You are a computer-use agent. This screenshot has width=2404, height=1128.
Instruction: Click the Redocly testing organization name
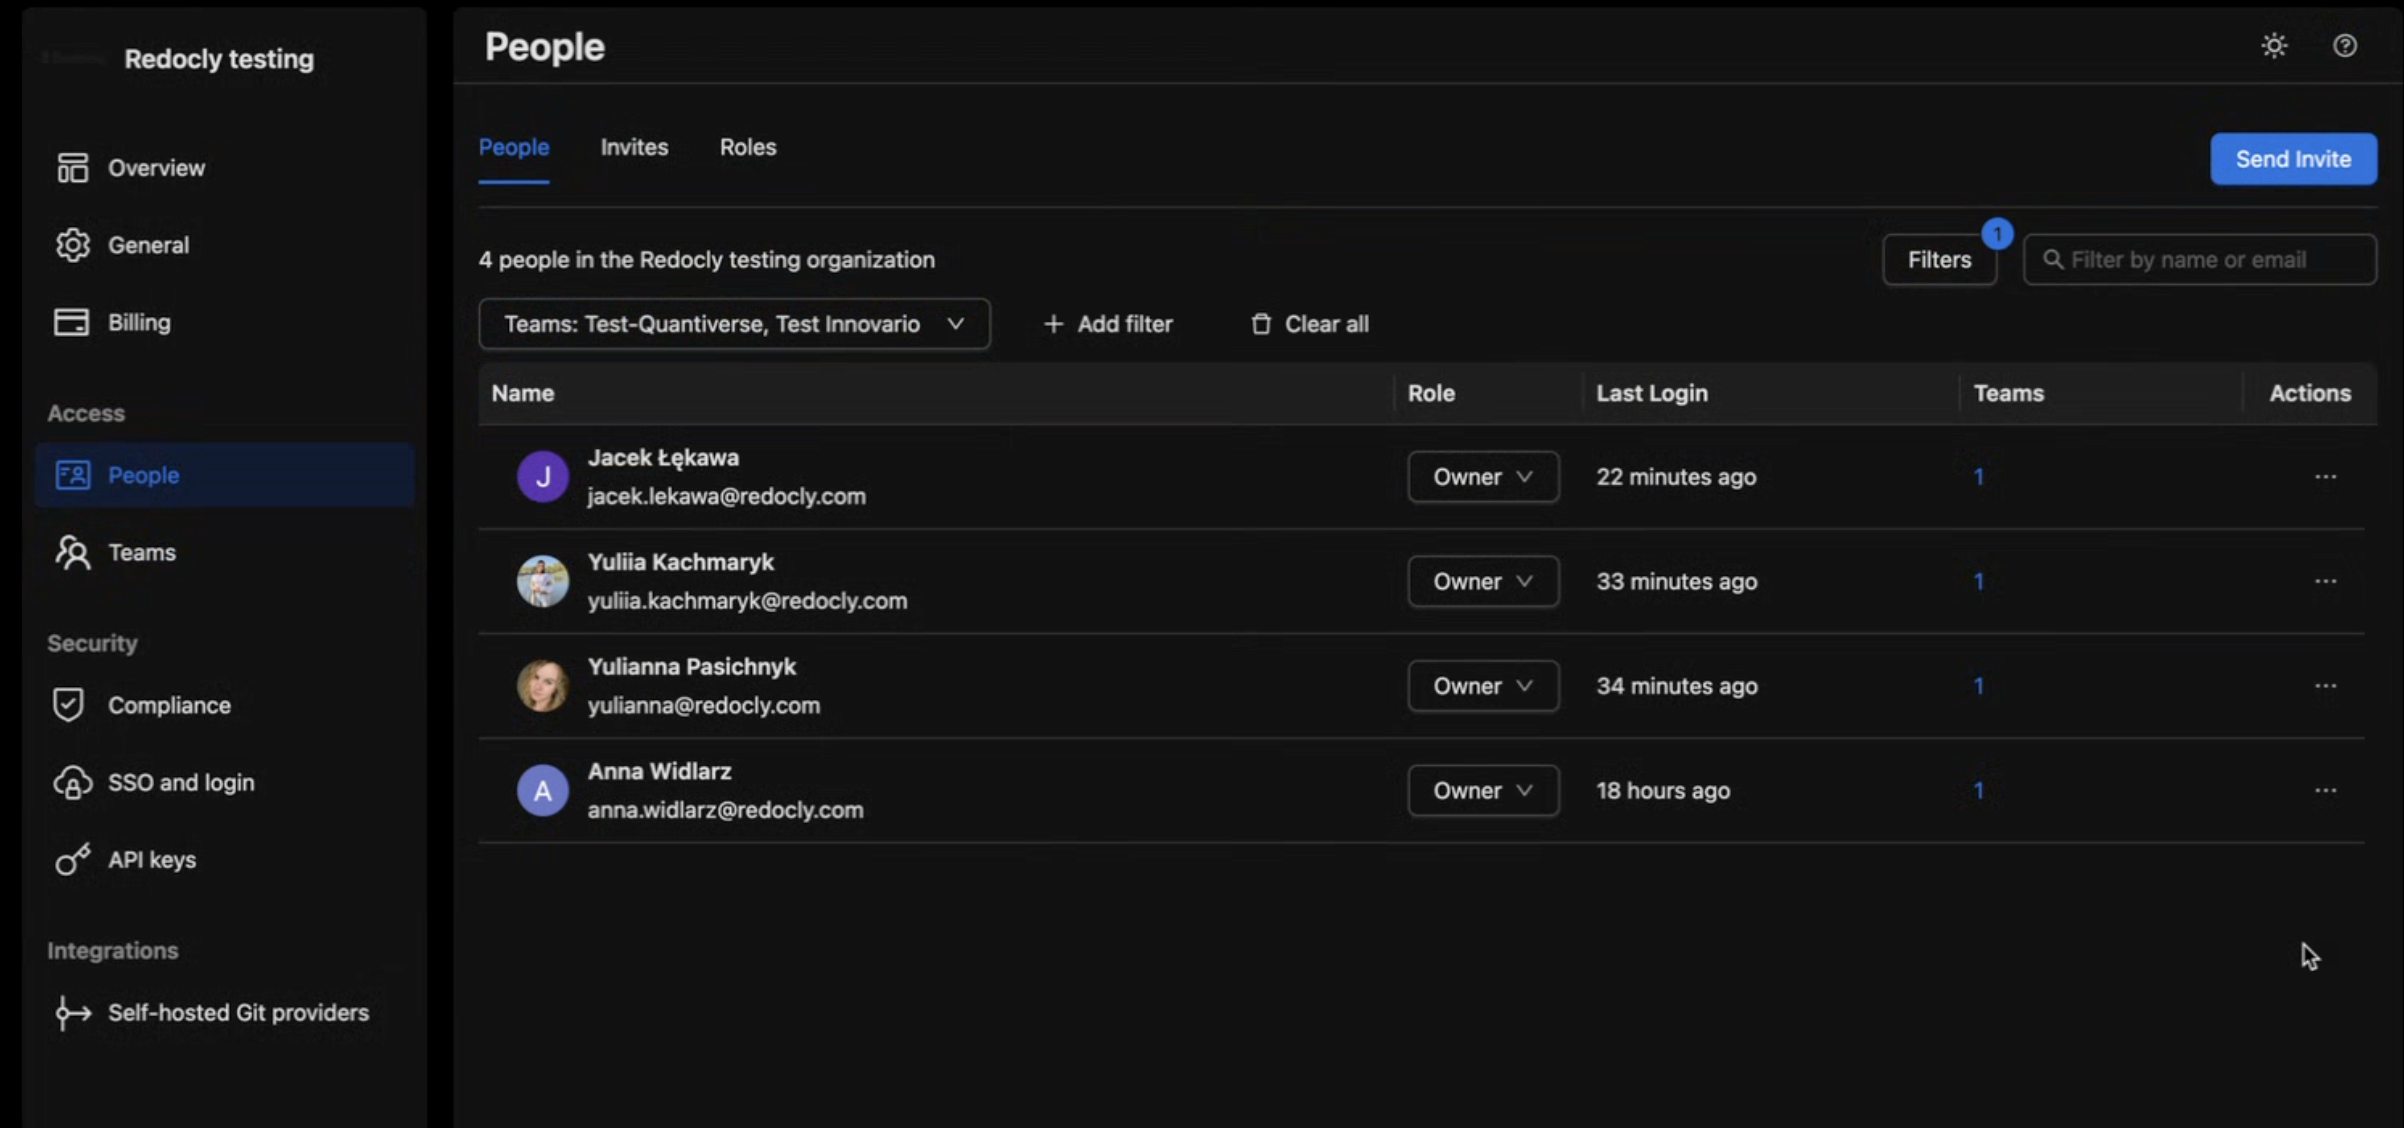pos(219,59)
